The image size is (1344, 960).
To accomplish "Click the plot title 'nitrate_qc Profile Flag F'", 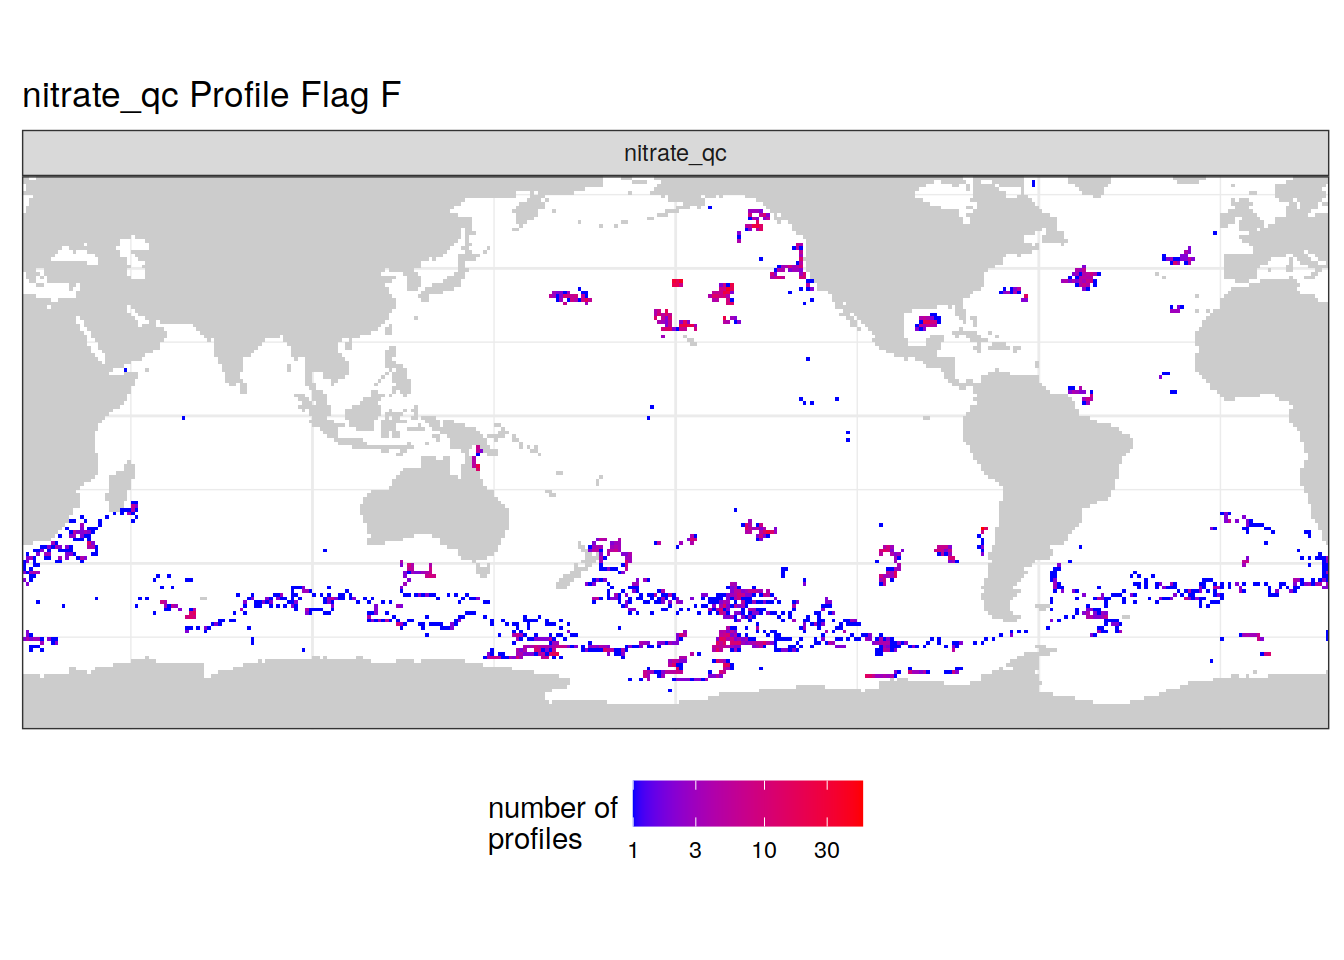I will pyautogui.click(x=211, y=95).
